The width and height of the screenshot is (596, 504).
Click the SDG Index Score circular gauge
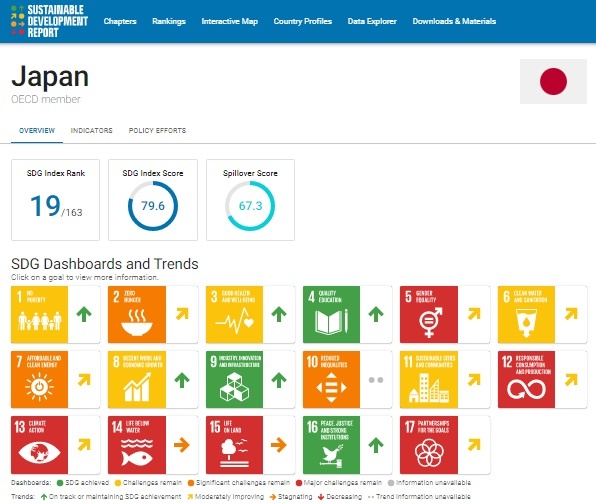(153, 206)
